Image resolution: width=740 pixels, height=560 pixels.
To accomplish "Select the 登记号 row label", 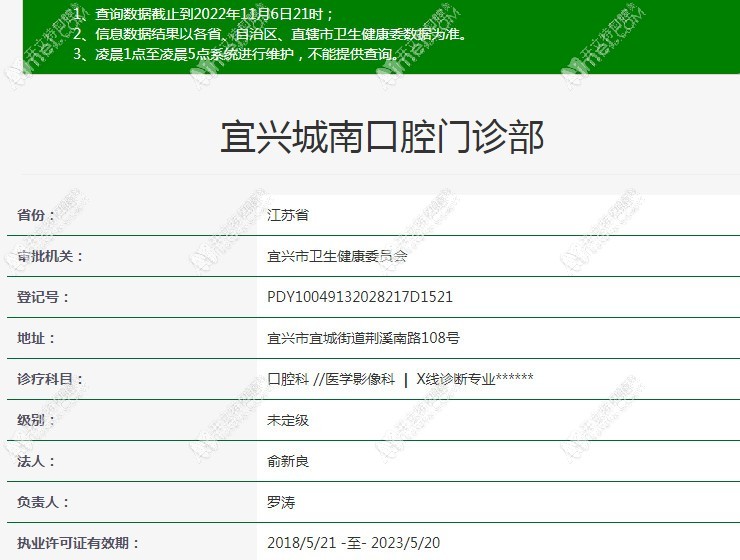I will pyautogui.click(x=44, y=297).
